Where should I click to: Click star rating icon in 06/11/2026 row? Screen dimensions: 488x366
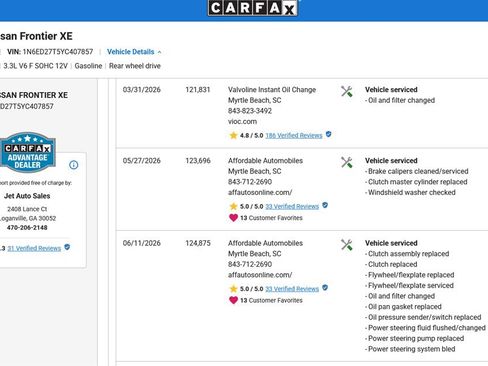point(233,289)
